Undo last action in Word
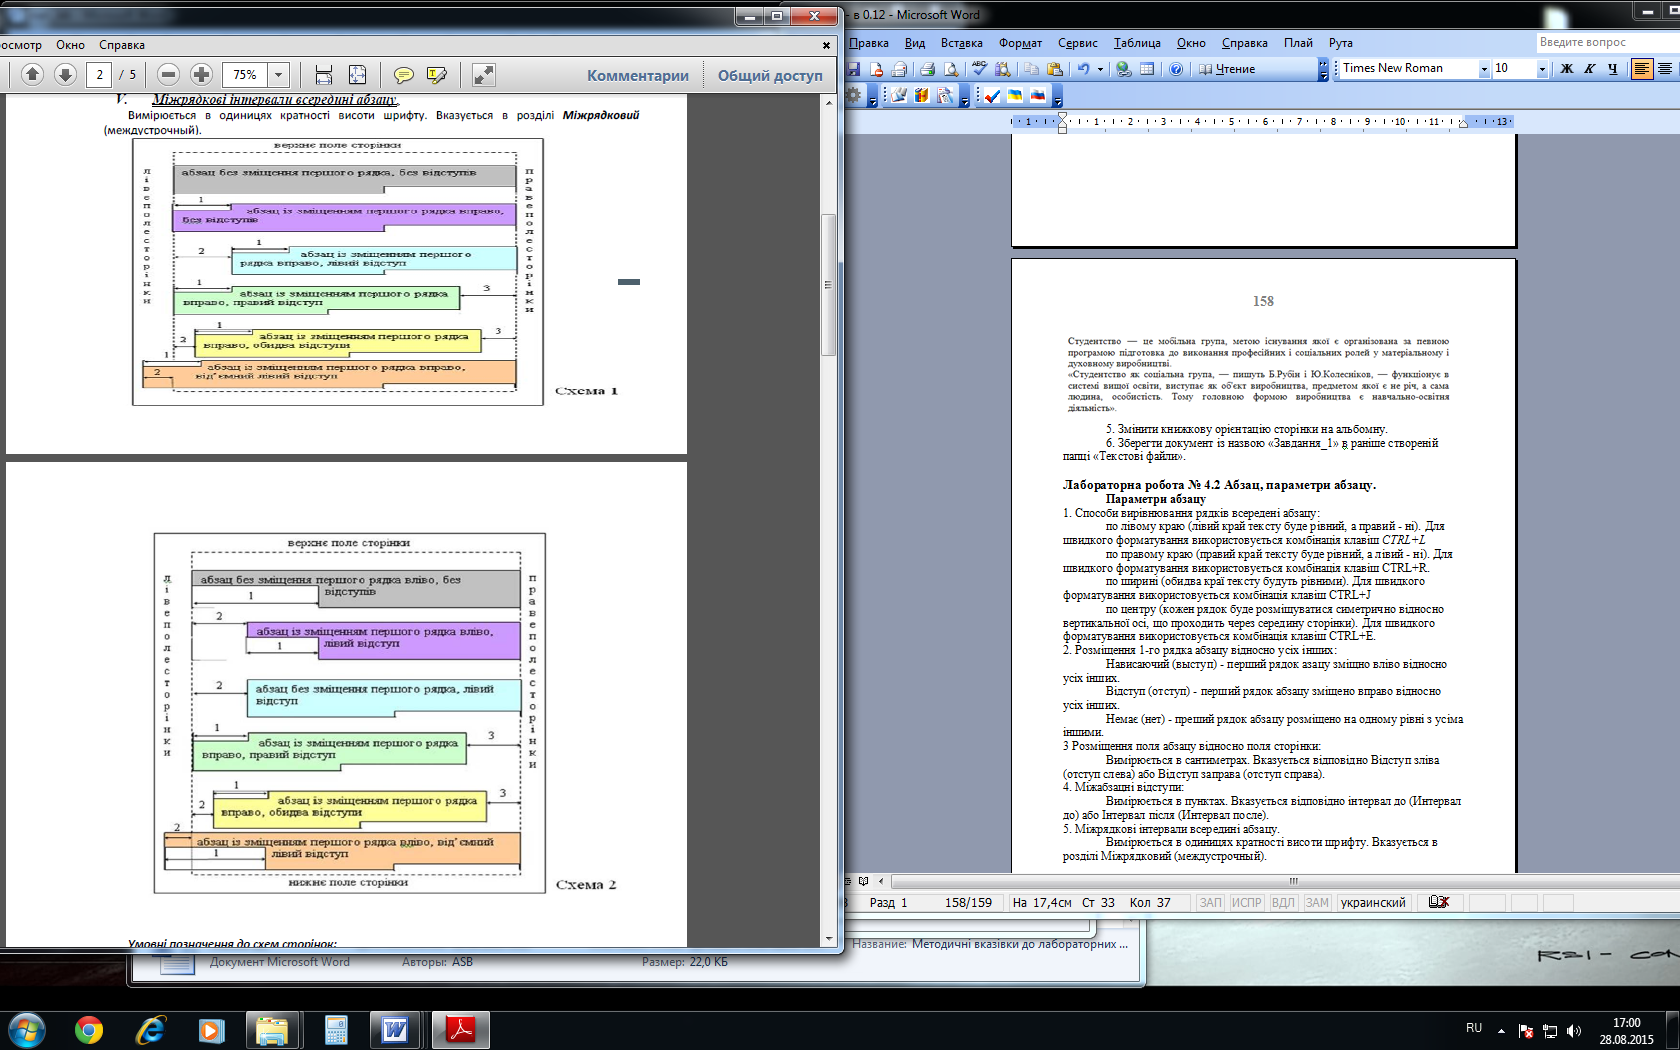Viewport: 1680px width, 1050px height. pos(1083,69)
